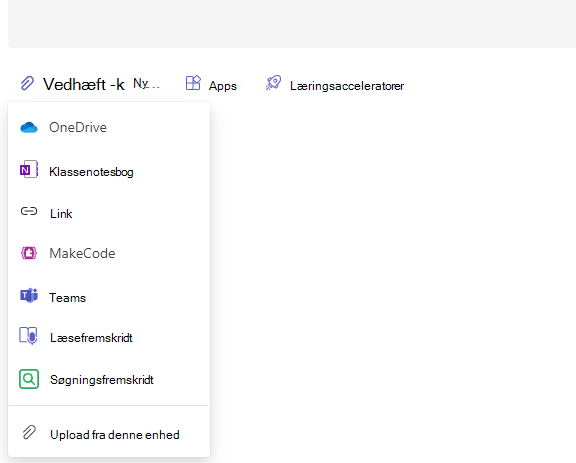Choose Klassenotesbog menu entry
The image size is (576, 463).
pyautogui.click(x=91, y=172)
